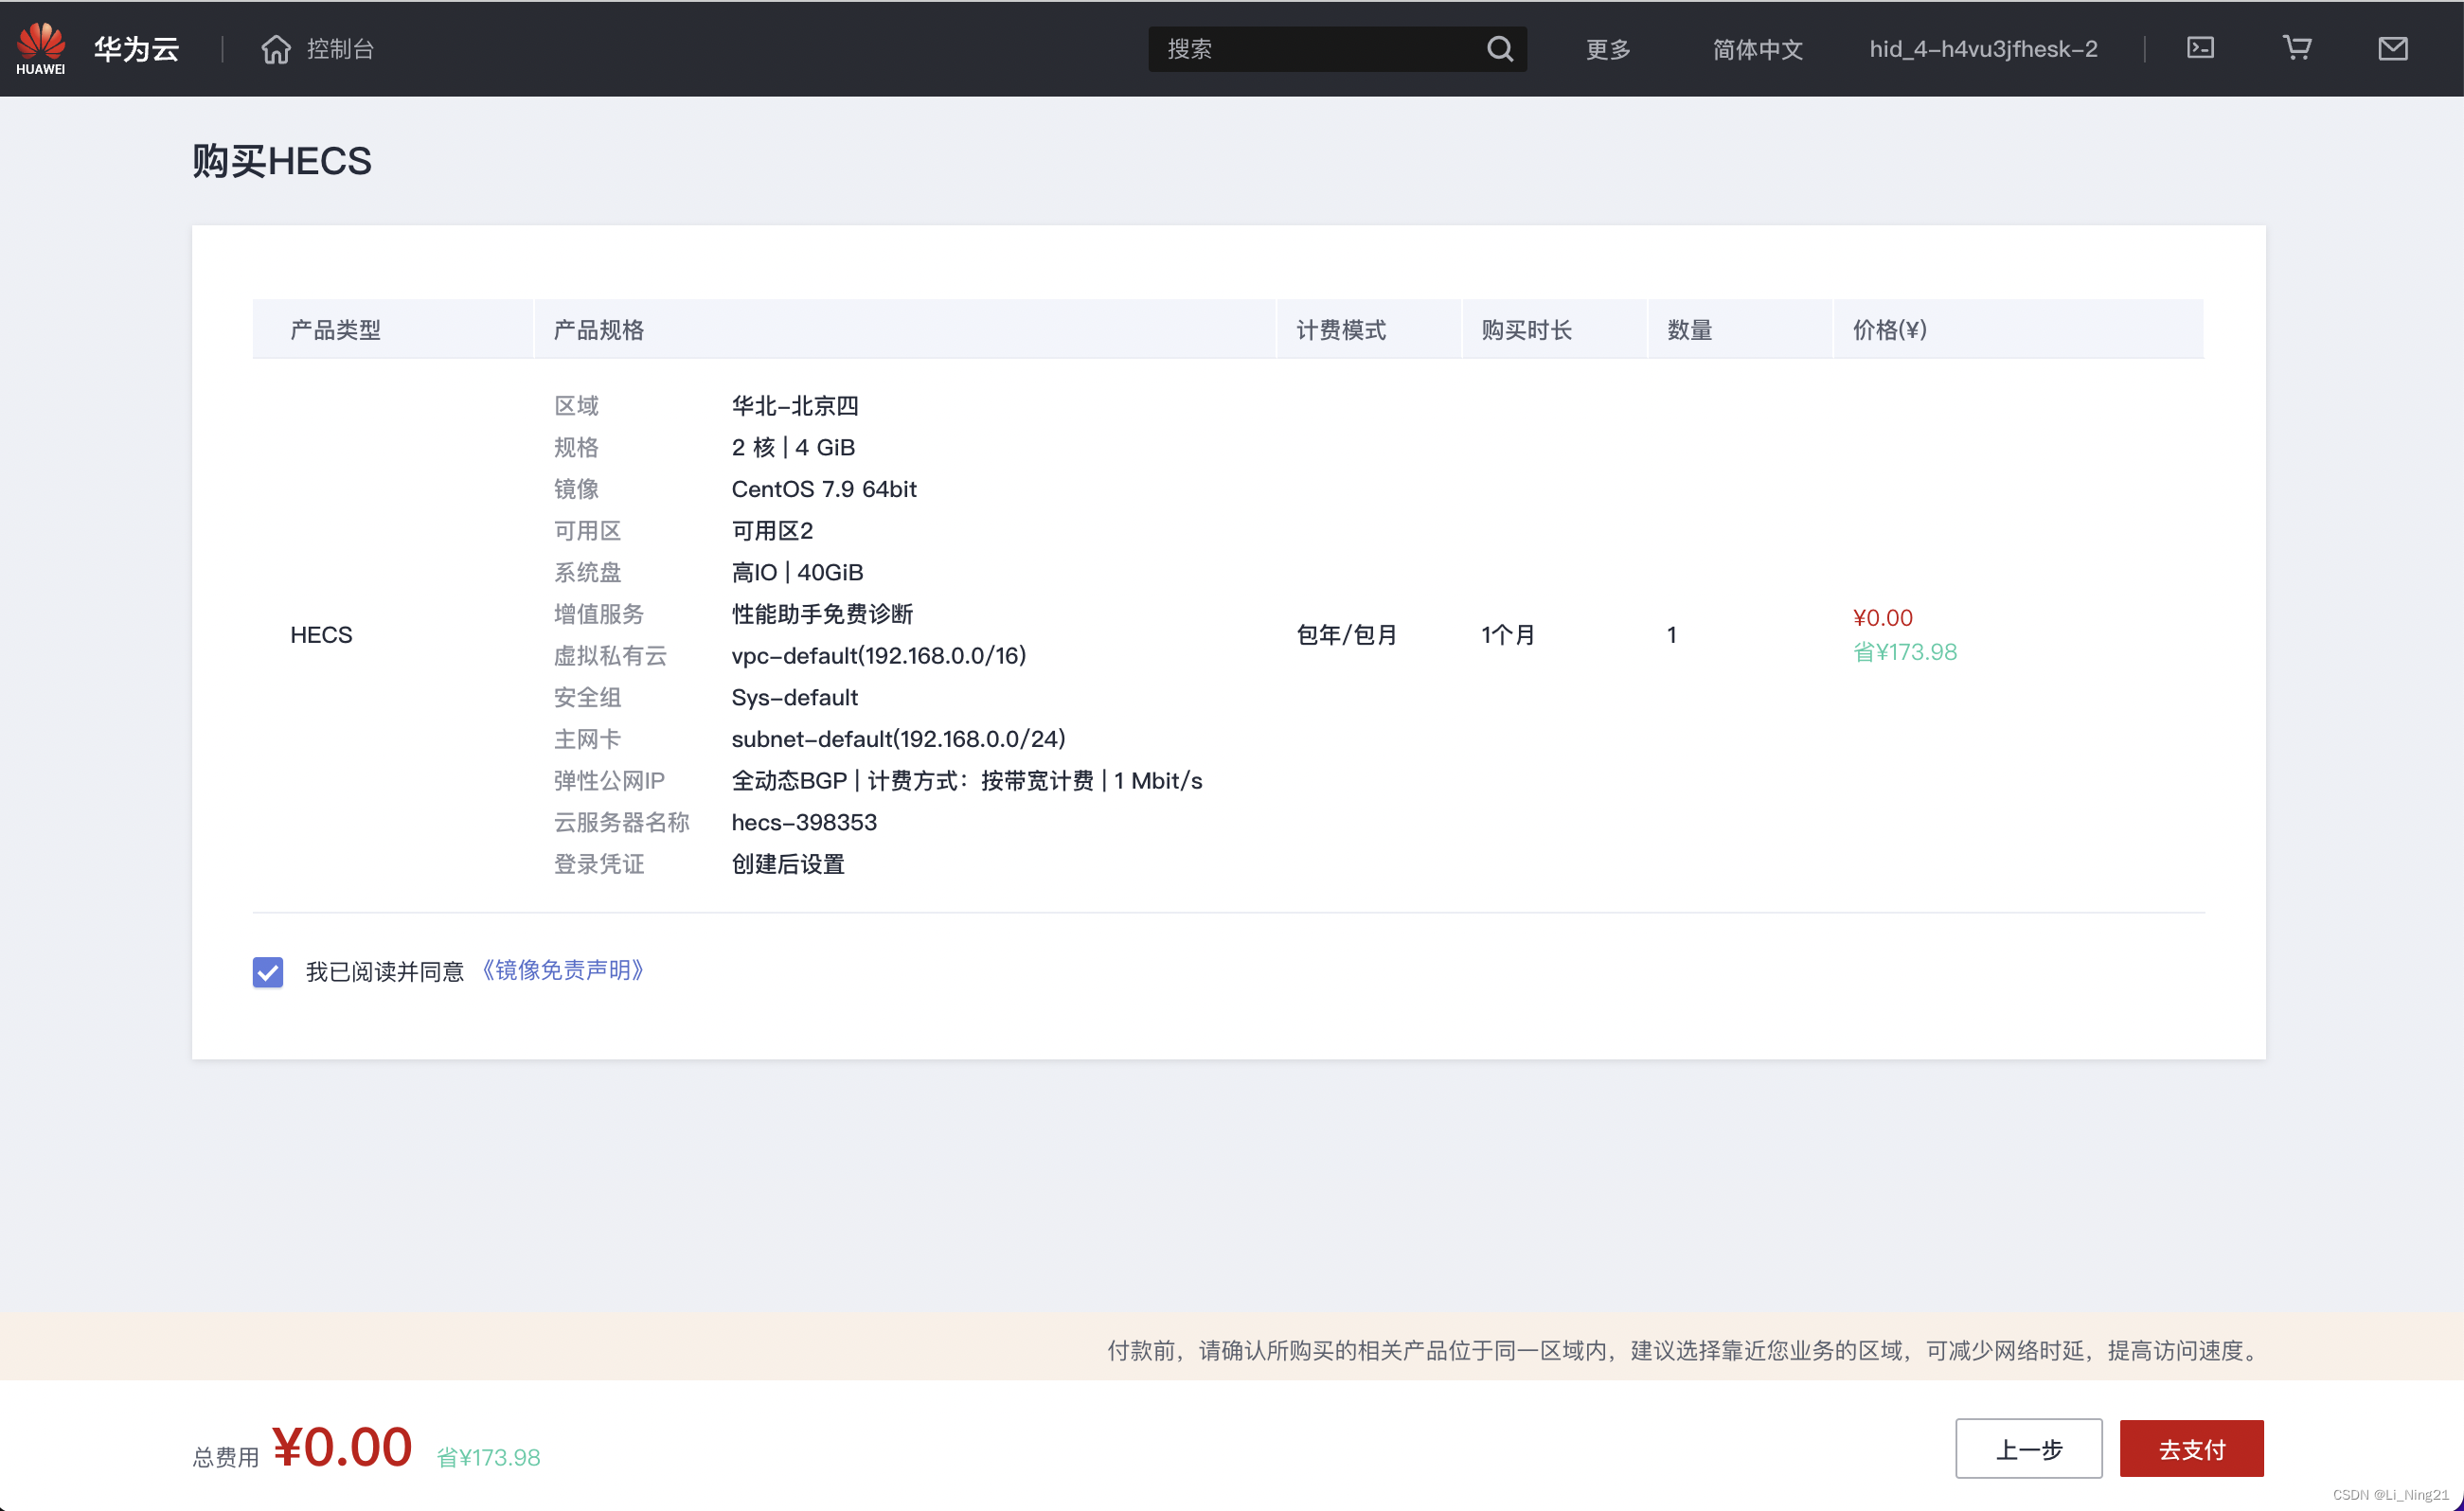Image resolution: width=2464 pixels, height=1511 pixels.
Task: Click the 购买时长 column header
Action: [x=1526, y=330]
